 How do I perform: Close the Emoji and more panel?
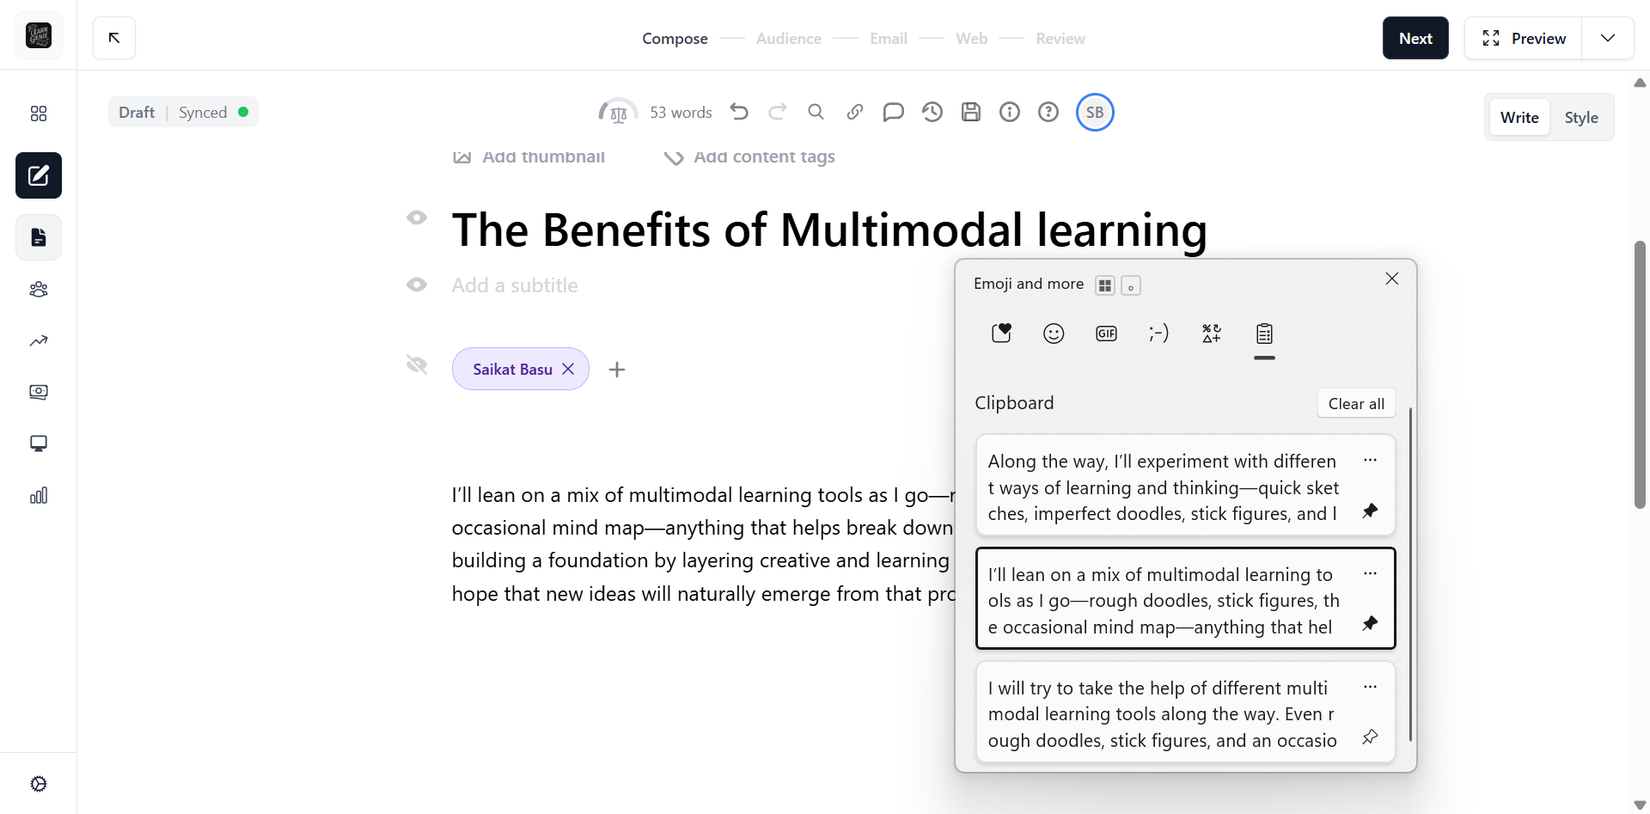[1392, 279]
